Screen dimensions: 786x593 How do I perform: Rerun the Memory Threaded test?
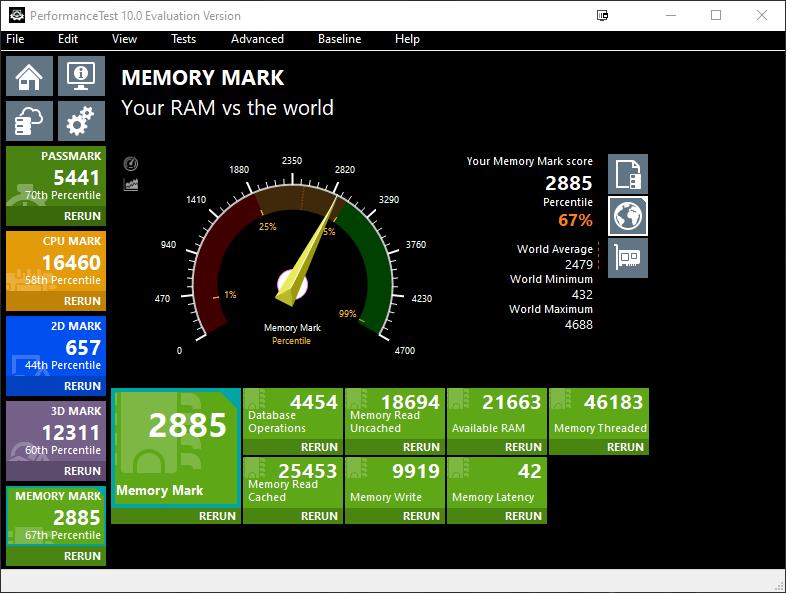coord(625,447)
